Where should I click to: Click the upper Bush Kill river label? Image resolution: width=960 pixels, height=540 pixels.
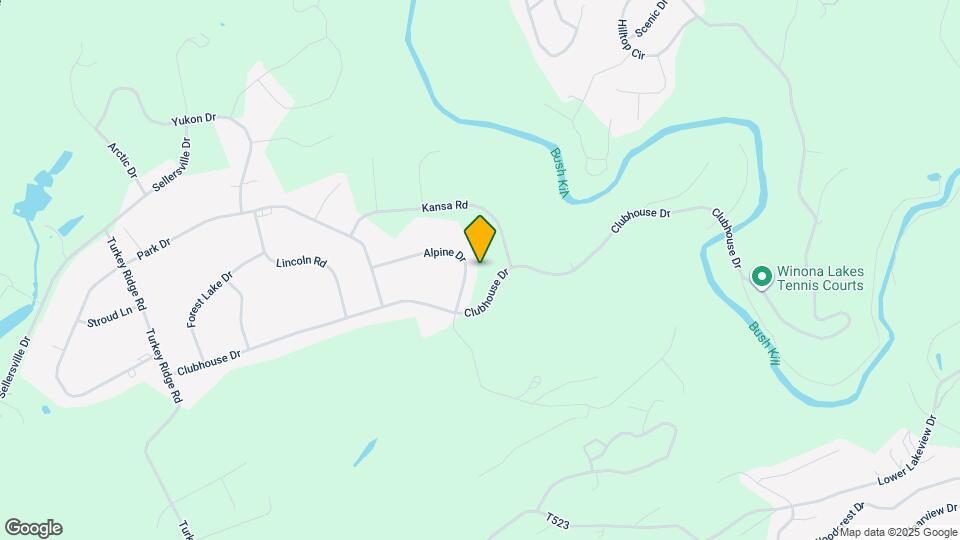point(560,173)
